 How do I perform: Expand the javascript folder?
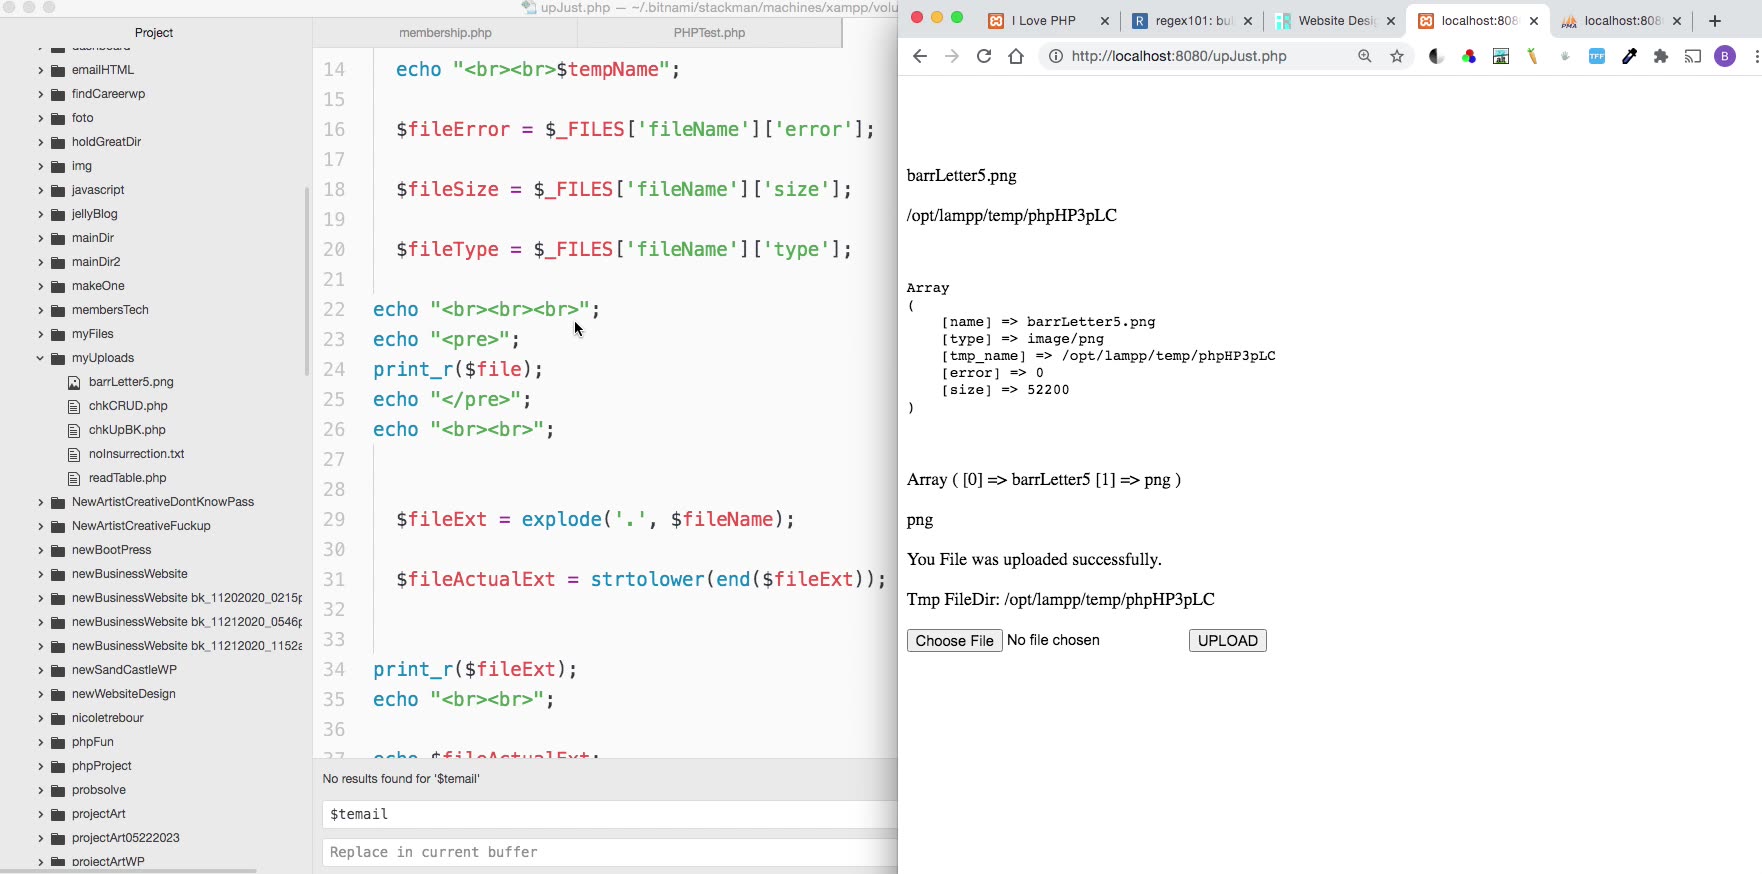(40, 190)
